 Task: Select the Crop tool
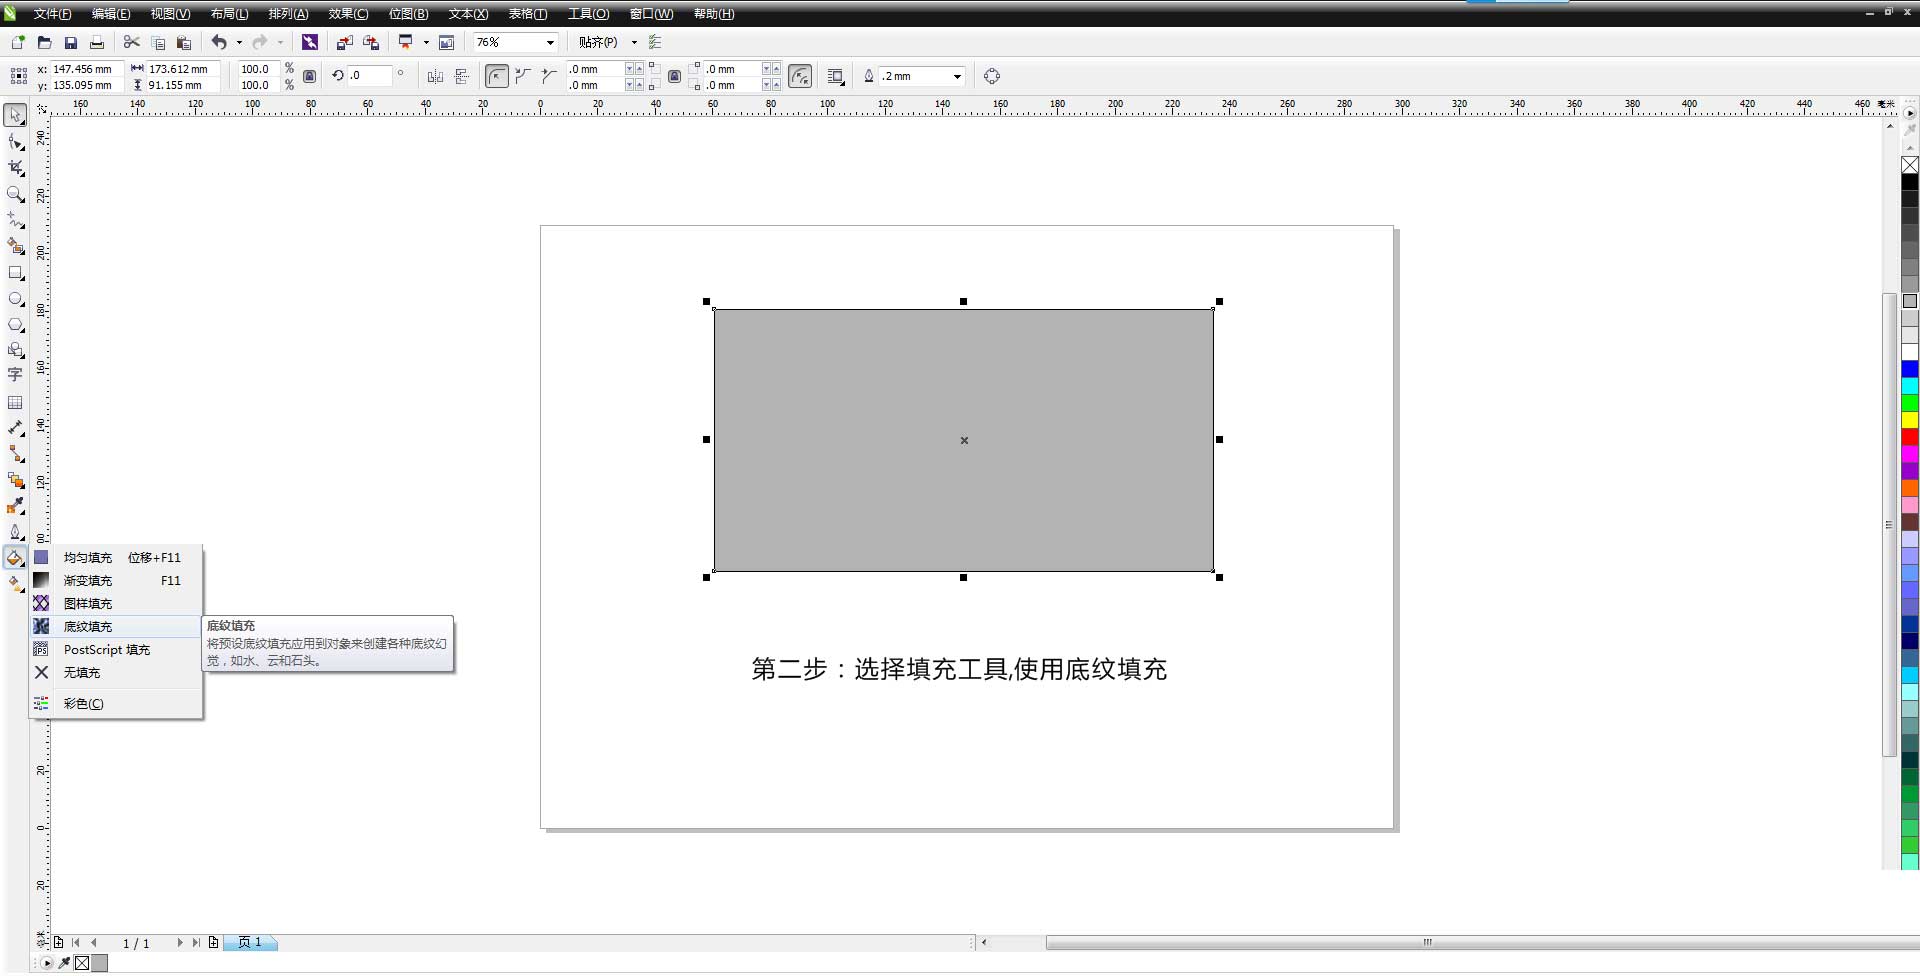[16, 168]
